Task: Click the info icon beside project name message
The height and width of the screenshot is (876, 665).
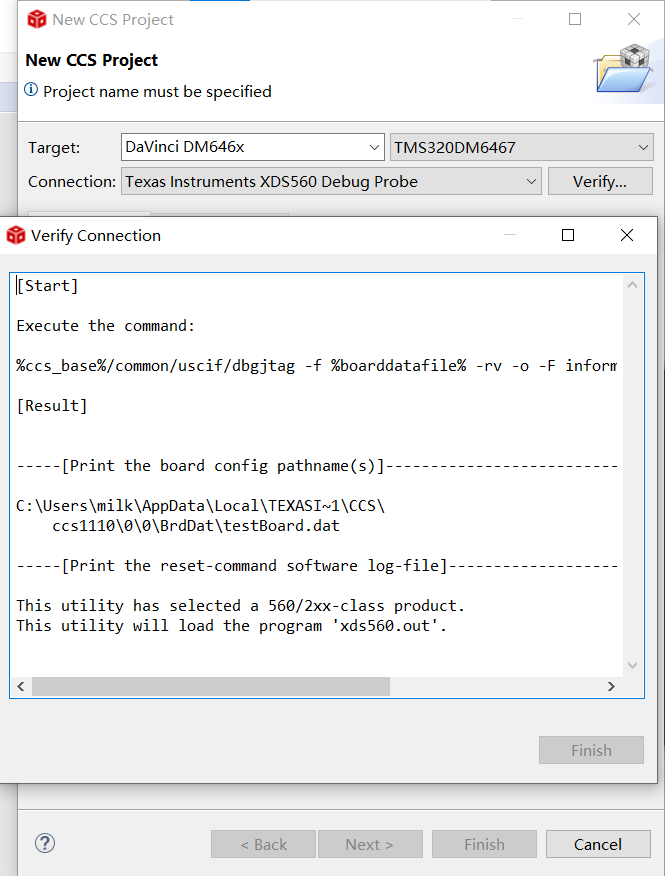Action: point(32,91)
